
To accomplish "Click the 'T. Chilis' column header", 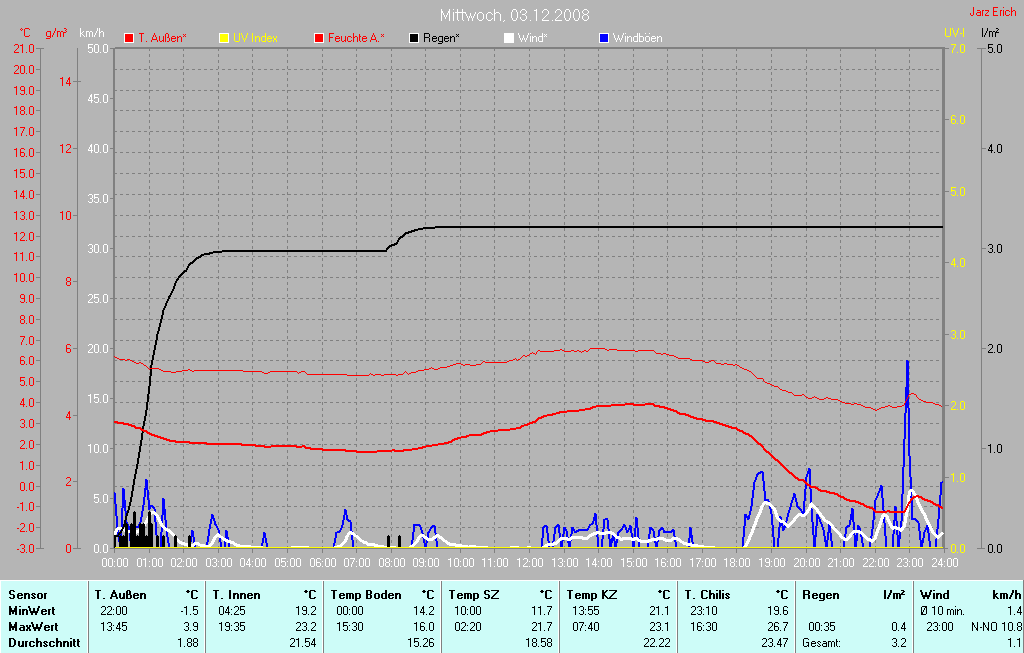I will [707, 595].
